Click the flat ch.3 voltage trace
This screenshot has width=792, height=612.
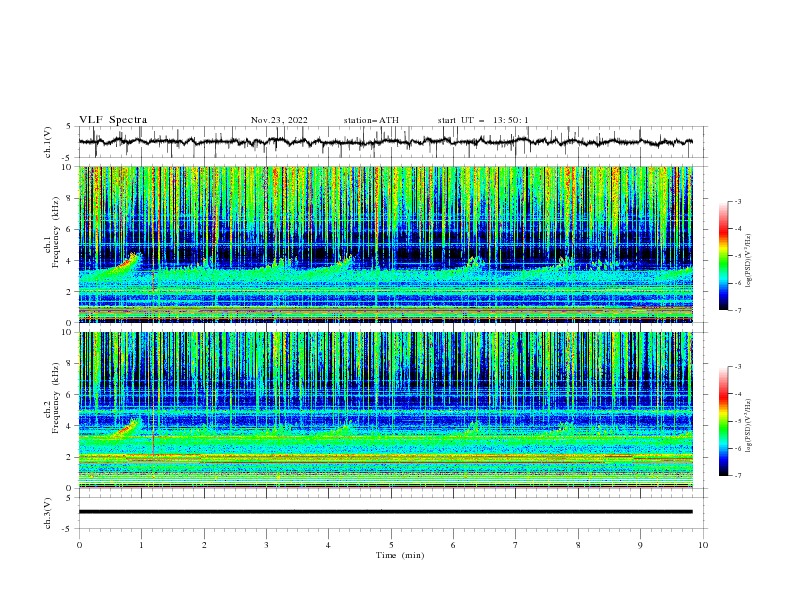(385, 512)
